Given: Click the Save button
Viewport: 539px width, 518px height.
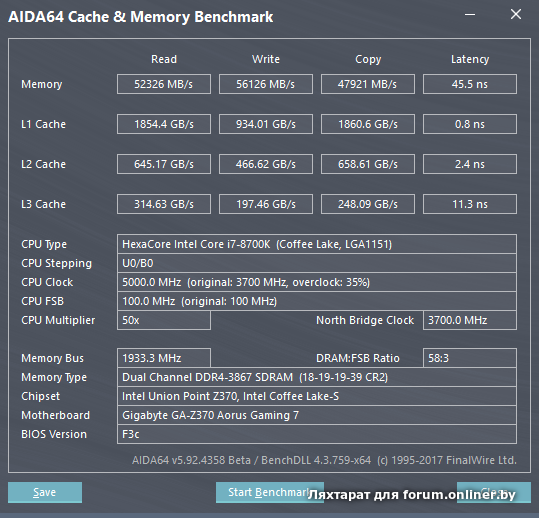Looking at the screenshot, I should coord(45,492).
